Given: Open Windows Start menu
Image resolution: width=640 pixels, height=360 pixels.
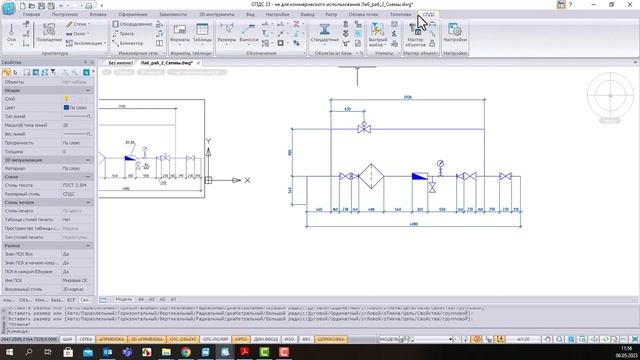Looking at the screenshot, I should (9, 352).
